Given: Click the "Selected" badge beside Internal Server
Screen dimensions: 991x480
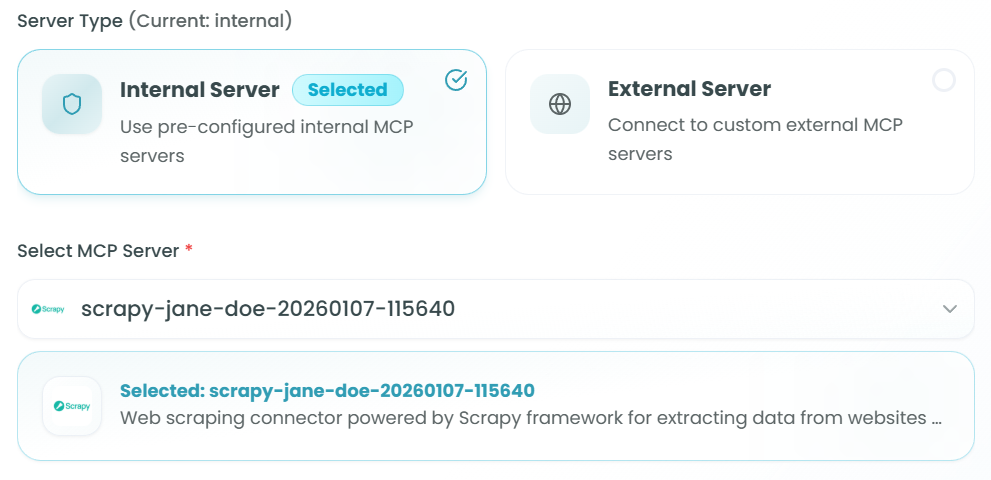Looking at the screenshot, I should coord(347,90).
